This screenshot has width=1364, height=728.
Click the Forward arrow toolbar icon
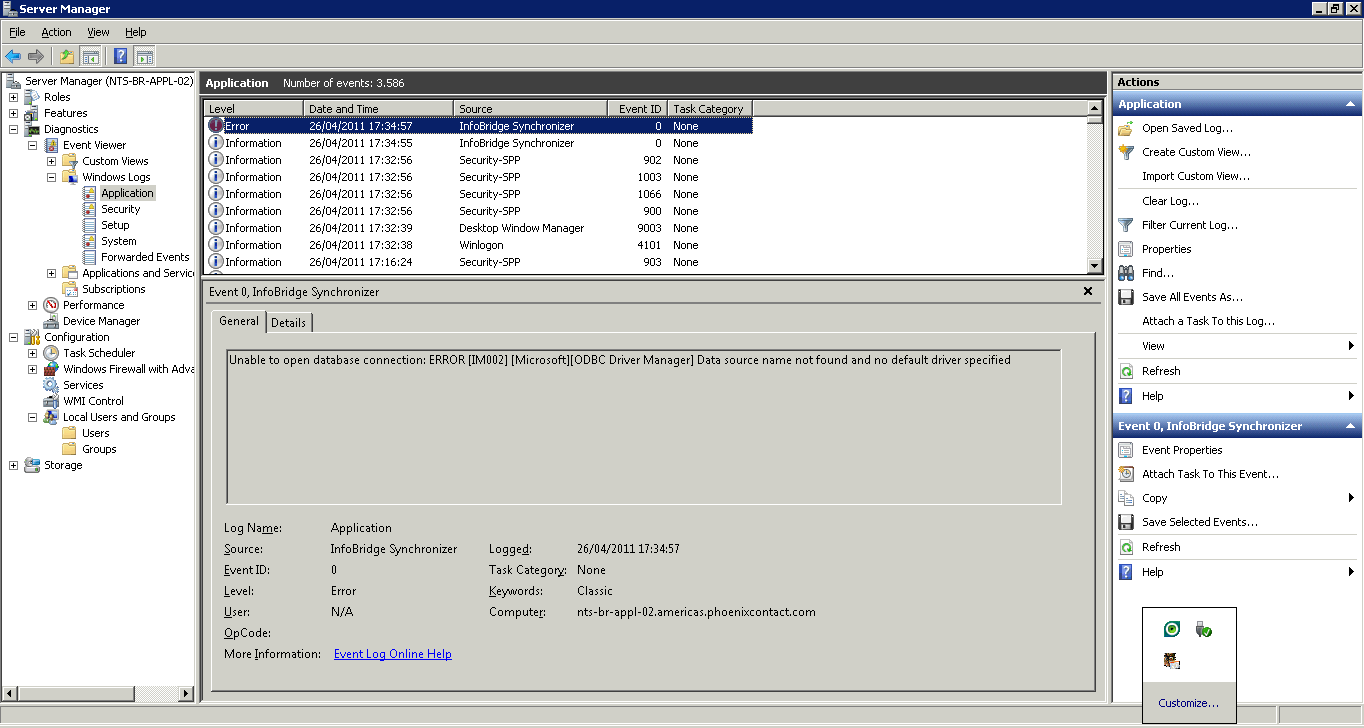[x=36, y=56]
